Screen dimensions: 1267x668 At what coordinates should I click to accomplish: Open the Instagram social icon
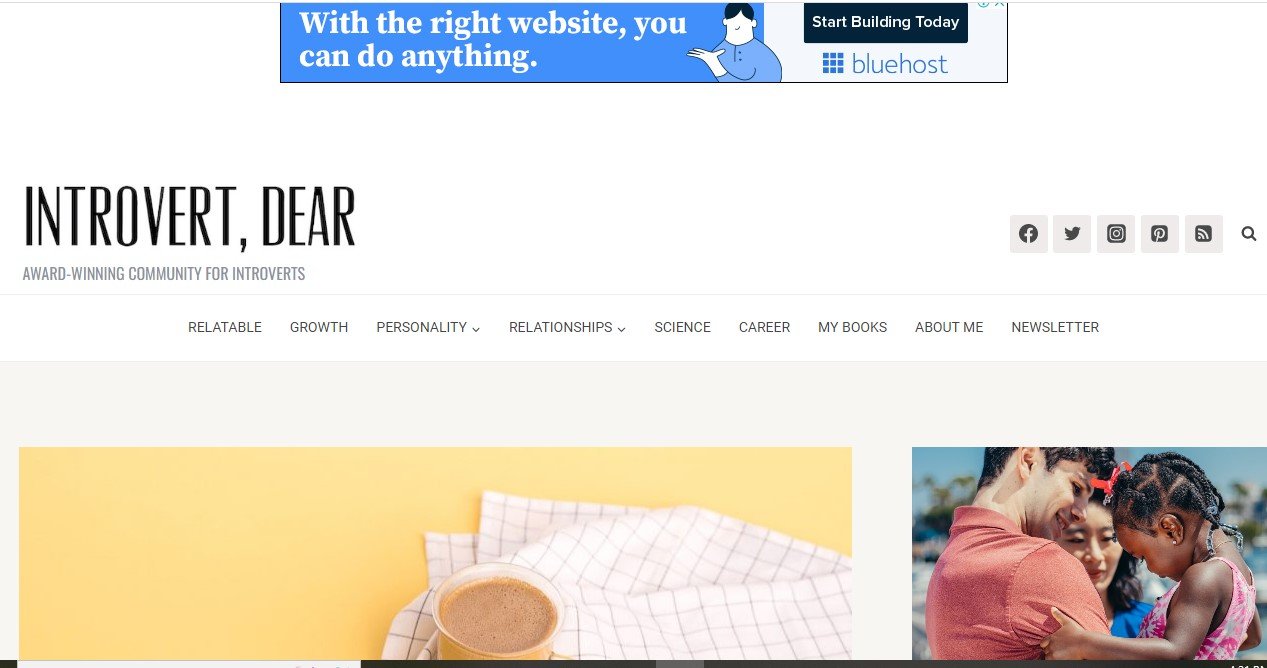pyautogui.click(x=1116, y=234)
